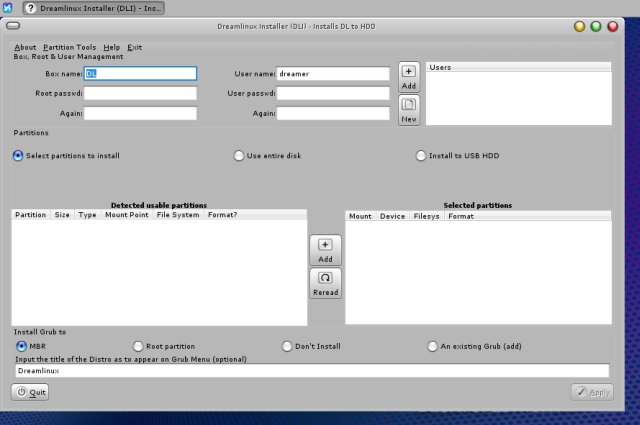640x425 pixels.
Task: Open the Exit menu
Action: click(x=135, y=47)
